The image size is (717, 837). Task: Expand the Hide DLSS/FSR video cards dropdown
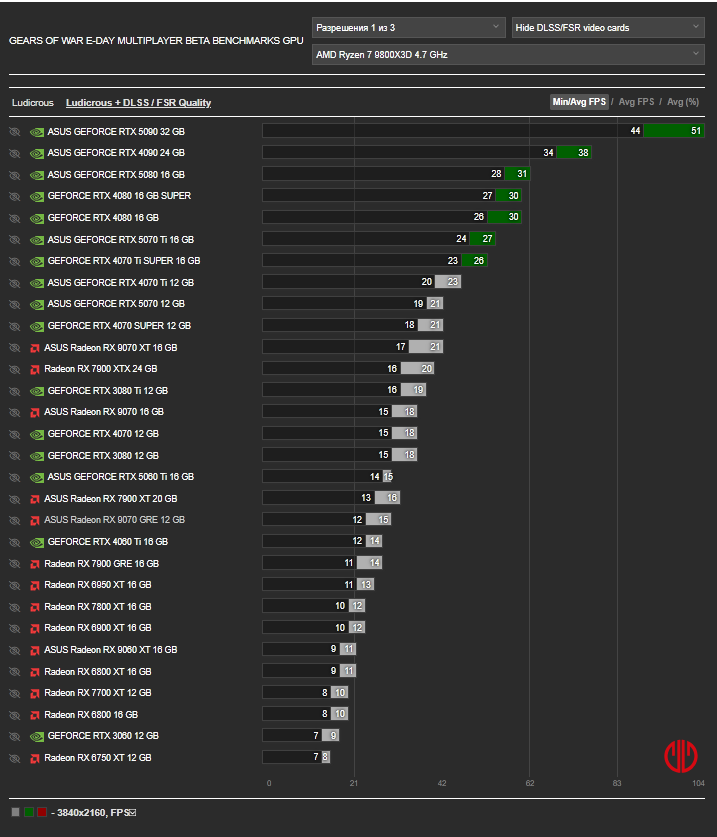click(x=608, y=28)
